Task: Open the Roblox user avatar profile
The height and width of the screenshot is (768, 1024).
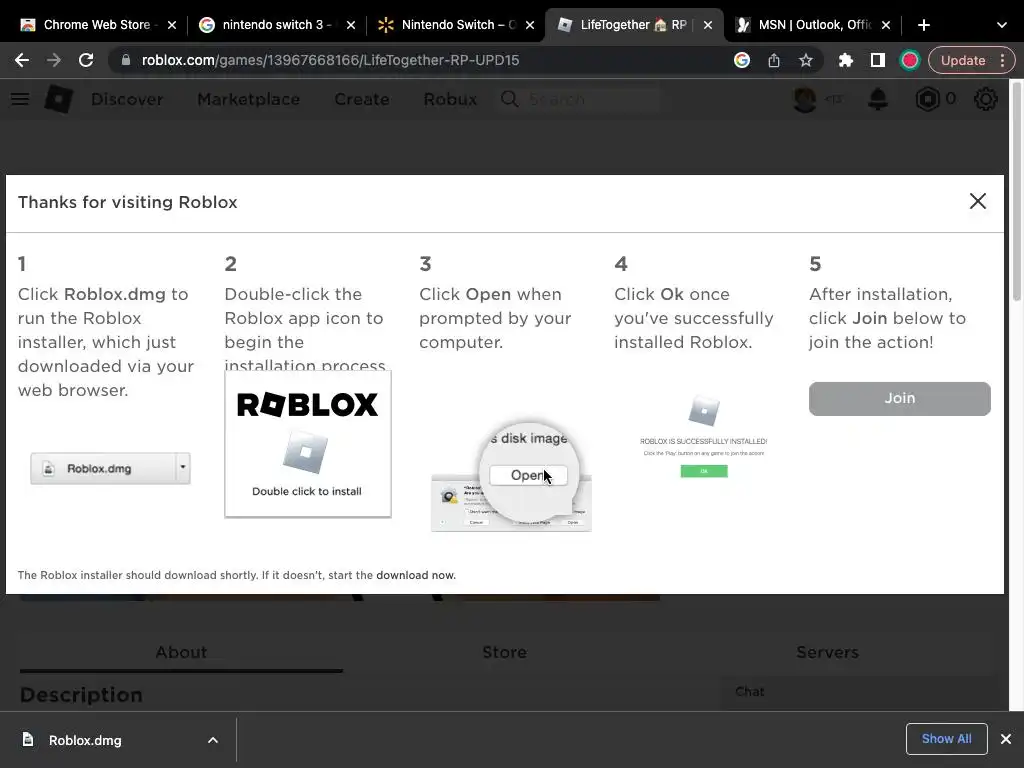Action: pos(805,99)
